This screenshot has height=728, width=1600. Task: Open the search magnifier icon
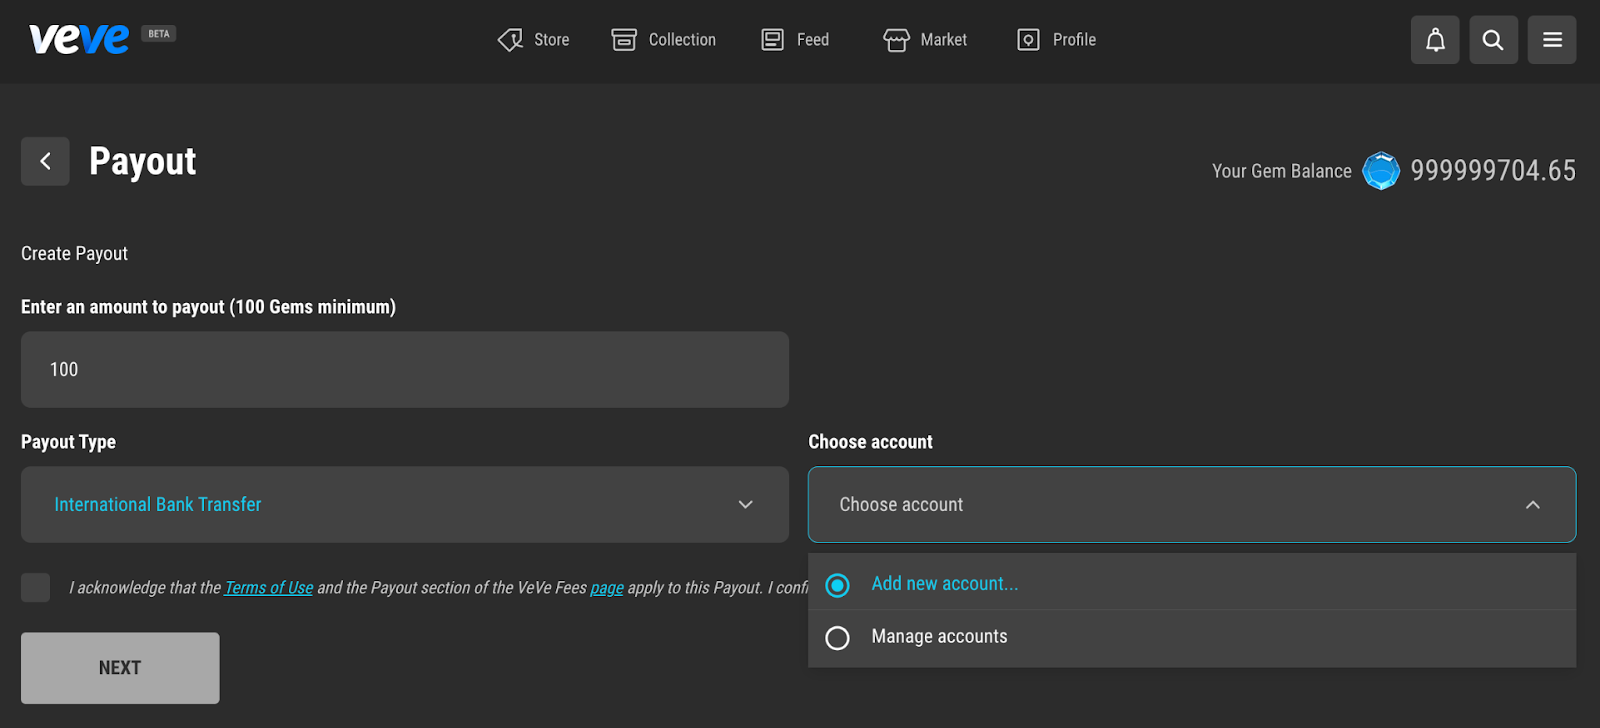(1493, 40)
